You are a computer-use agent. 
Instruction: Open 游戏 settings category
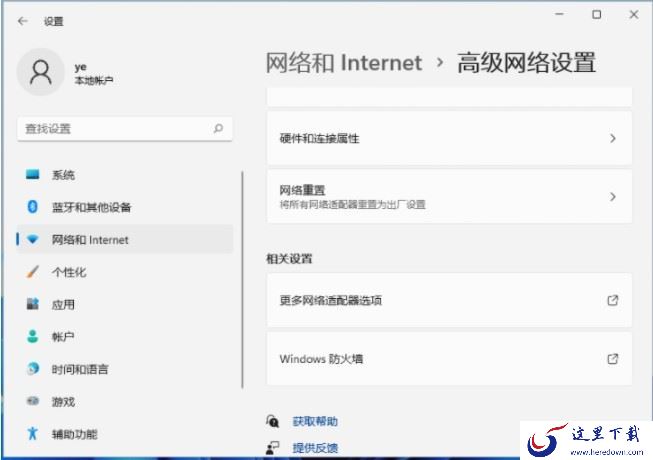pos(125,402)
